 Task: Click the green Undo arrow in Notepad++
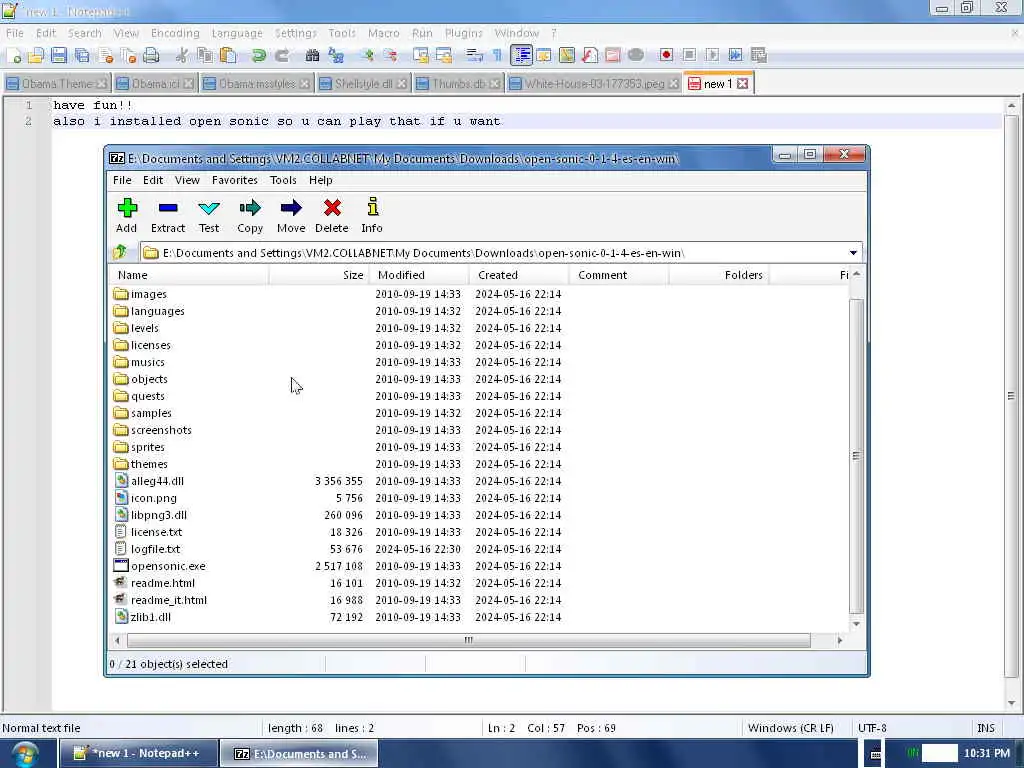tap(259, 56)
